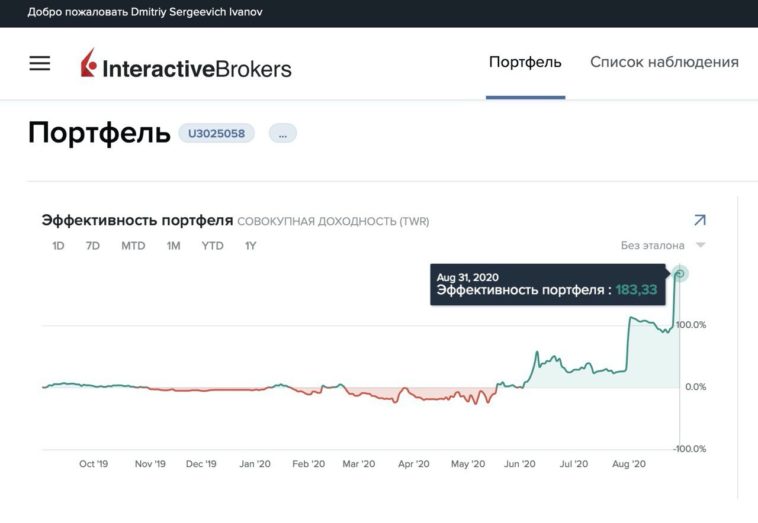Select the MTD time range

pyautogui.click(x=133, y=245)
